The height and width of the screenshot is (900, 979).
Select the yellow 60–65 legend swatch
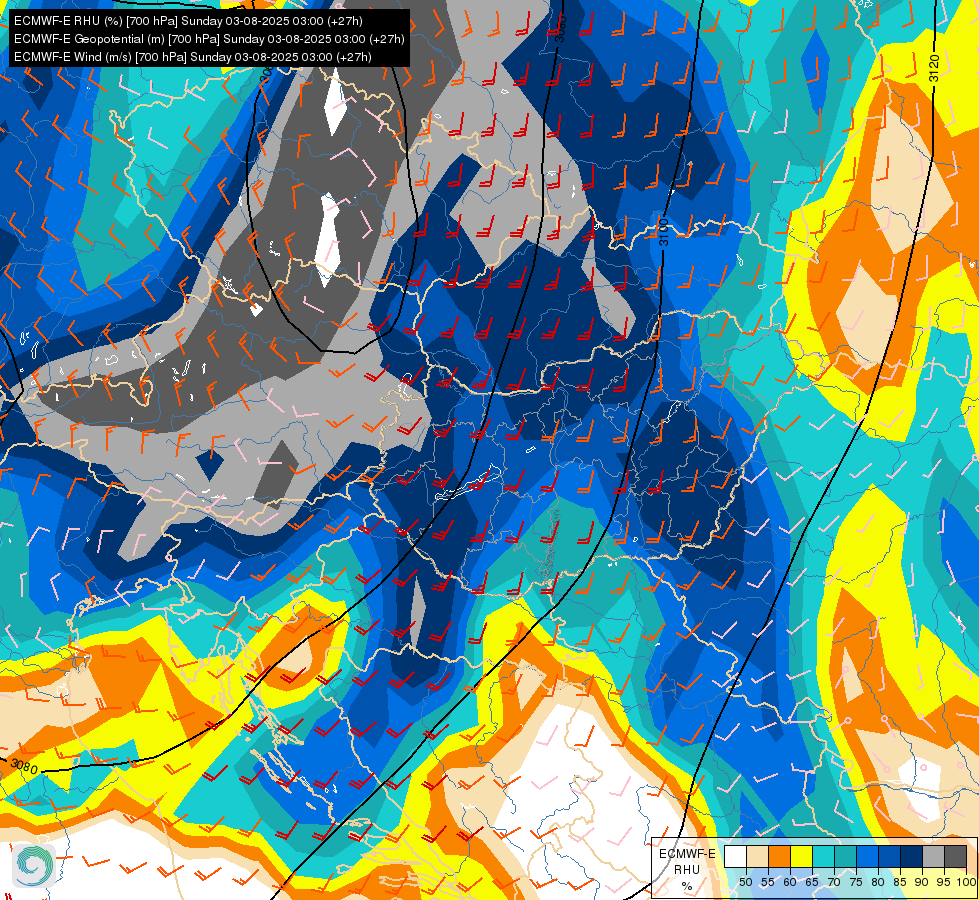[802, 856]
